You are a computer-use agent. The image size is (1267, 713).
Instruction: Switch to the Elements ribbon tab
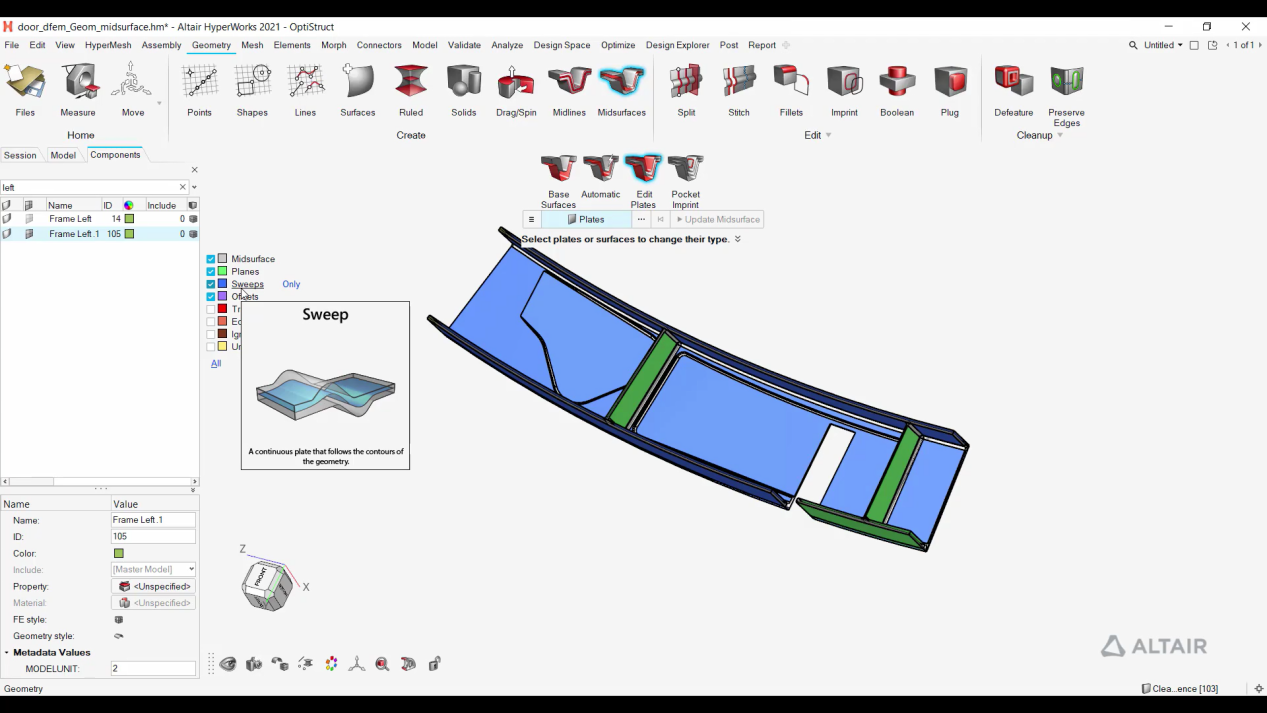pyautogui.click(x=292, y=45)
